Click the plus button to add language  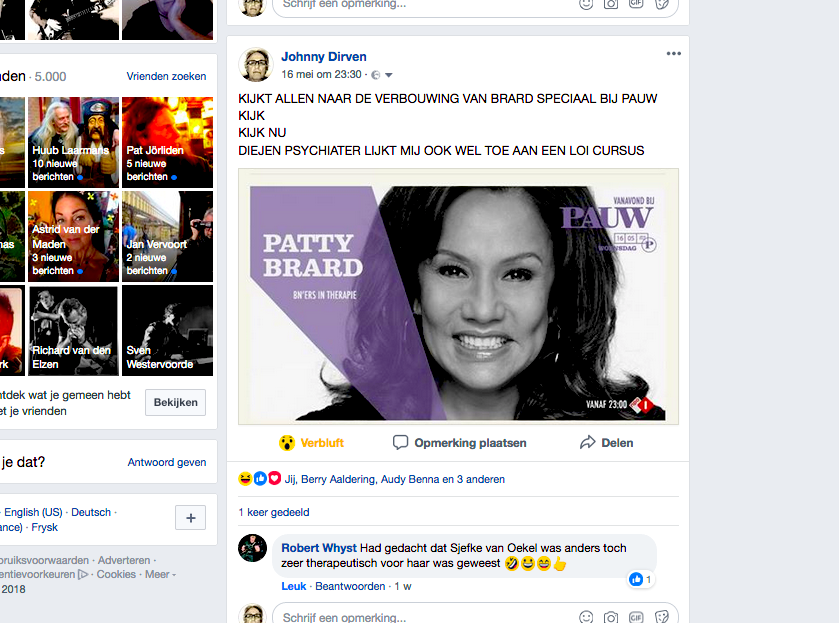[190, 517]
